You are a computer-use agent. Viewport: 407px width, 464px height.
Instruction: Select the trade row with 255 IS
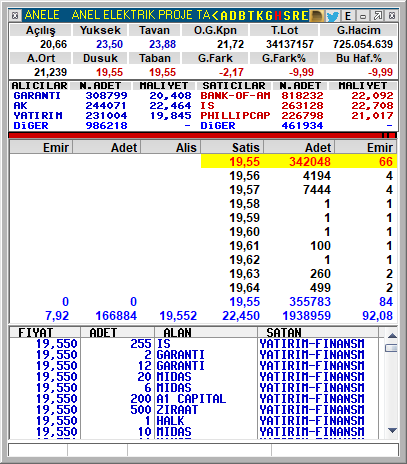point(194,344)
